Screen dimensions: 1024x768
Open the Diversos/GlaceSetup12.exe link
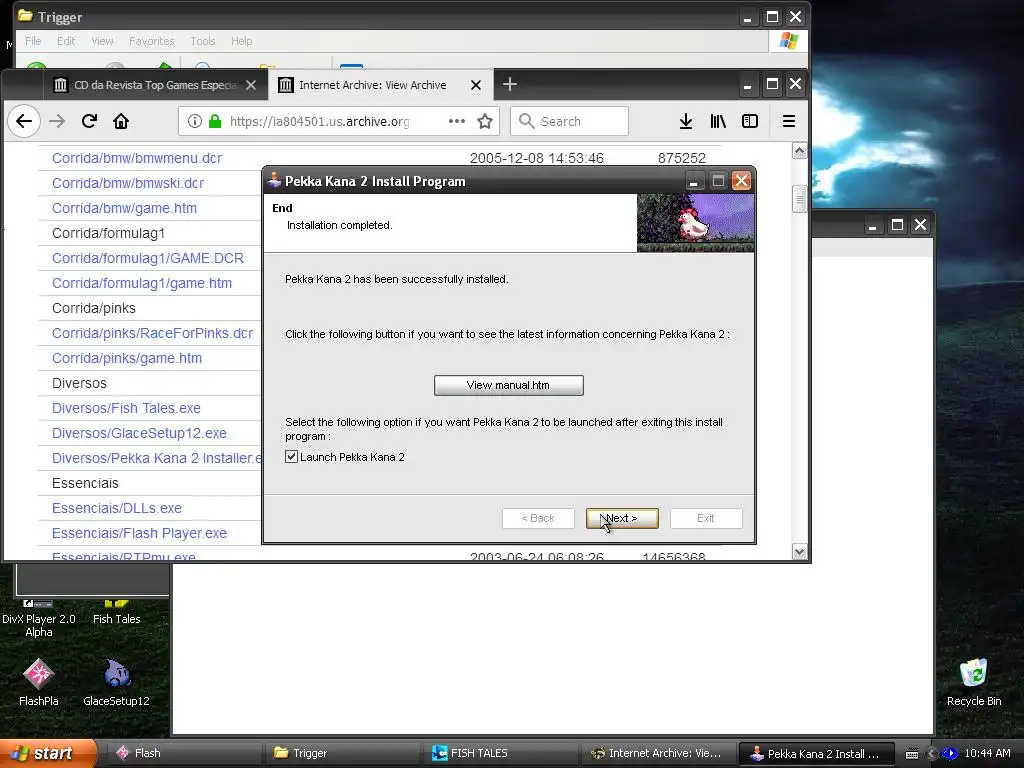(139, 434)
